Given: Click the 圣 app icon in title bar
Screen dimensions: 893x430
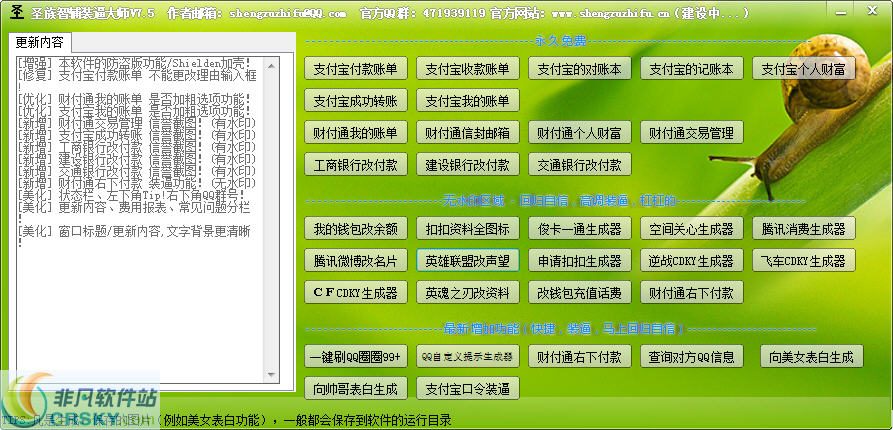Looking at the screenshot, I should point(17,12).
